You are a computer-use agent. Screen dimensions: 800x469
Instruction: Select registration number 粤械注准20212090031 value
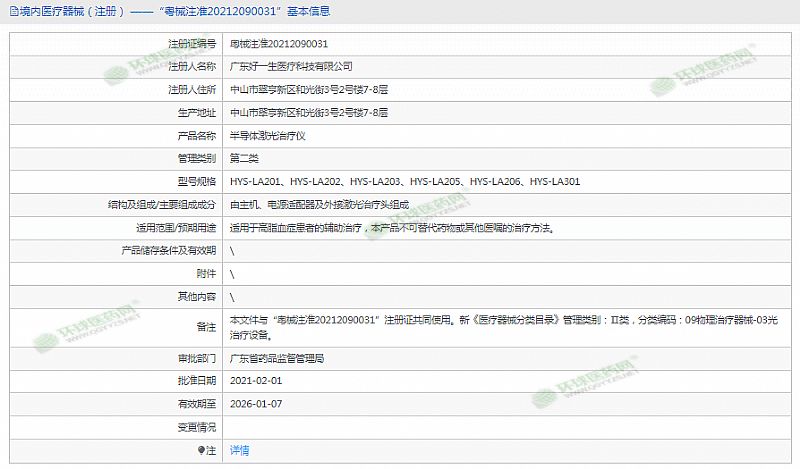click(279, 44)
